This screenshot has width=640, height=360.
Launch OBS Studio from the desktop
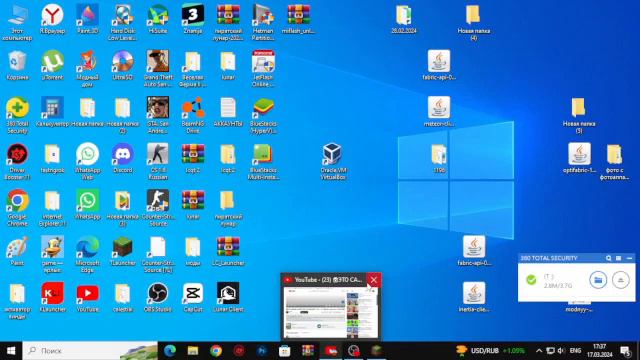point(158,299)
